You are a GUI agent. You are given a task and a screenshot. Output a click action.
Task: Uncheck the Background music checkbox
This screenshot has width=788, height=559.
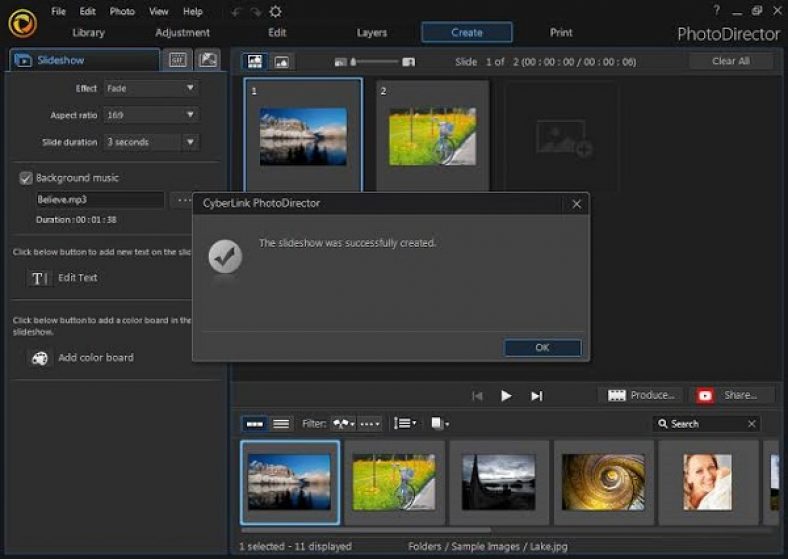pos(26,178)
